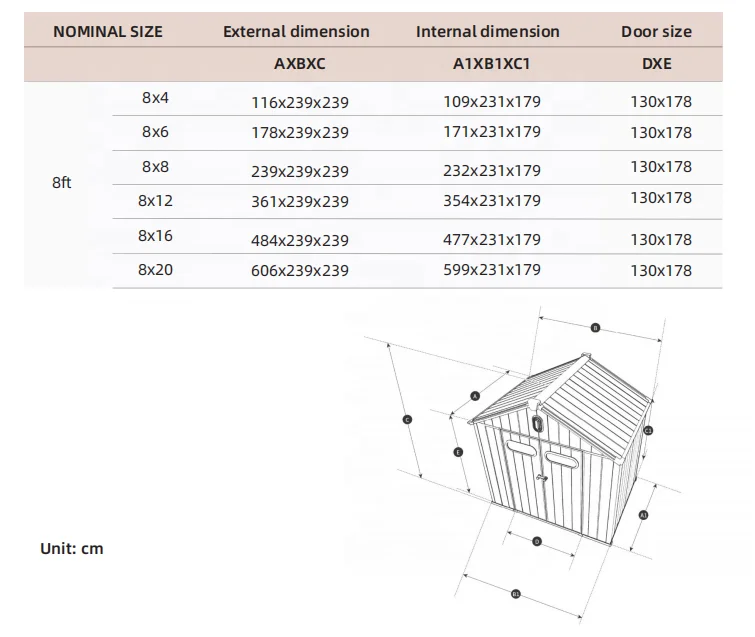Click the shed door handle in drawing
This screenshot has width=755, height=637.
(542, 478)
